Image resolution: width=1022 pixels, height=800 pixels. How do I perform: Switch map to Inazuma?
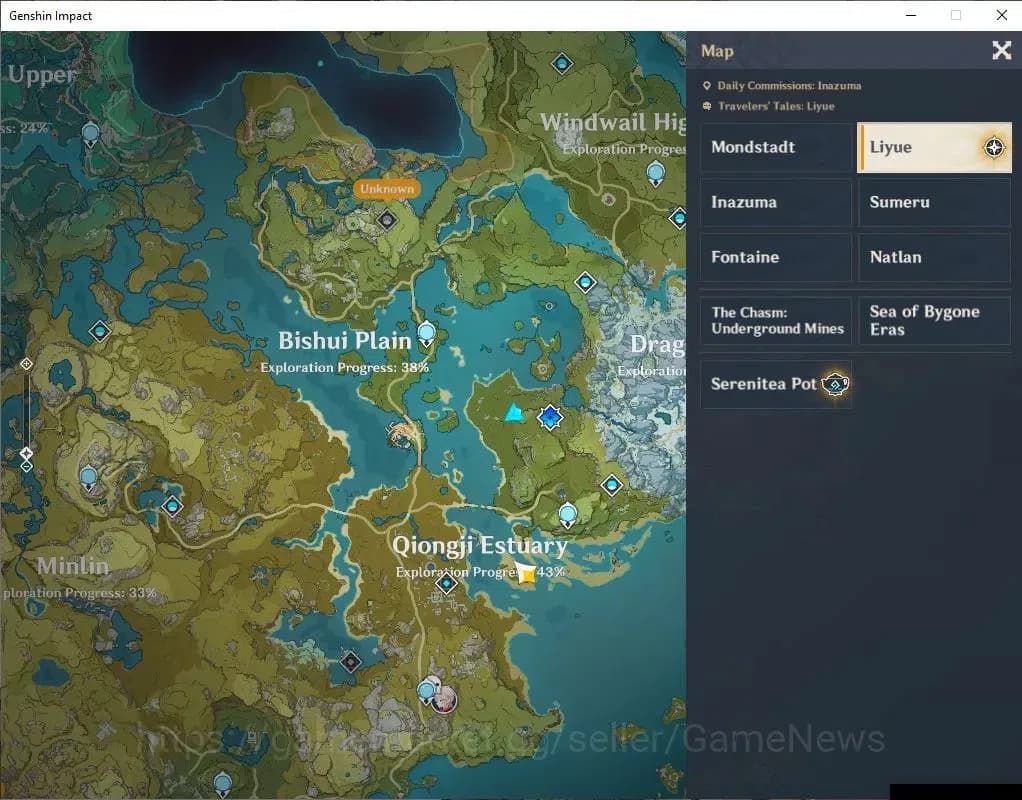[776, 202]
